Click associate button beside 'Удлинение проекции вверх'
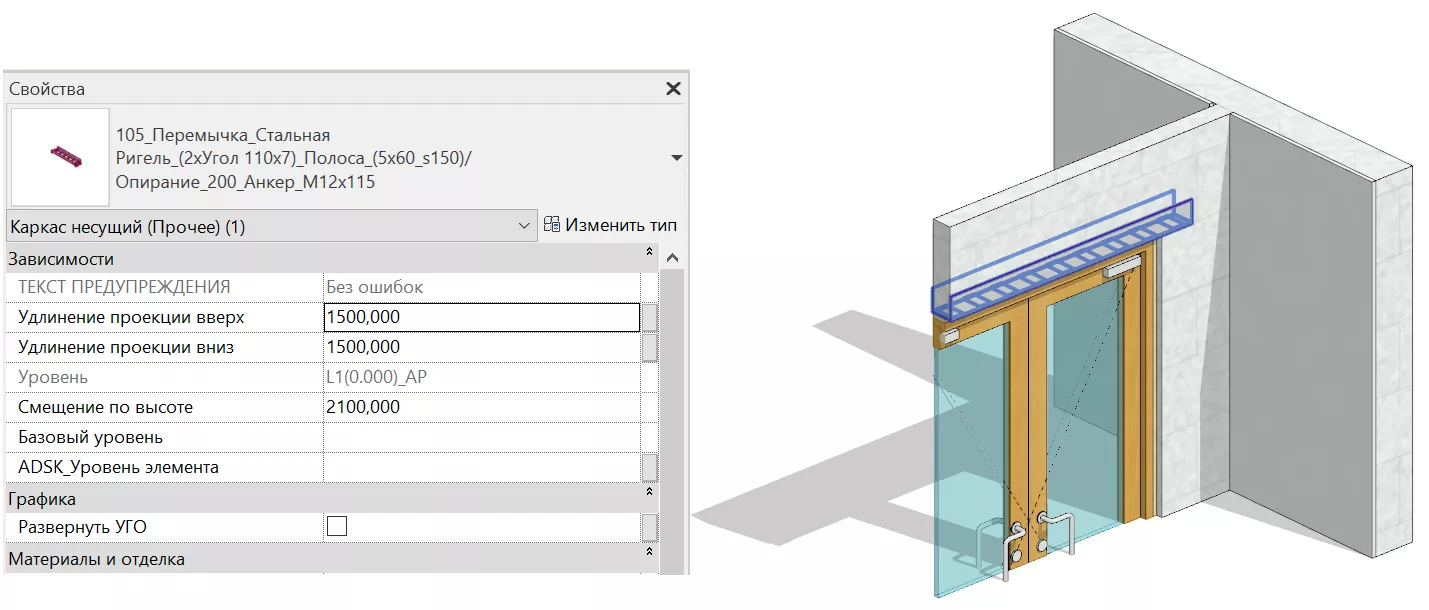The image size is (1429, 610). pyautogui.click(x=650, y=317)
